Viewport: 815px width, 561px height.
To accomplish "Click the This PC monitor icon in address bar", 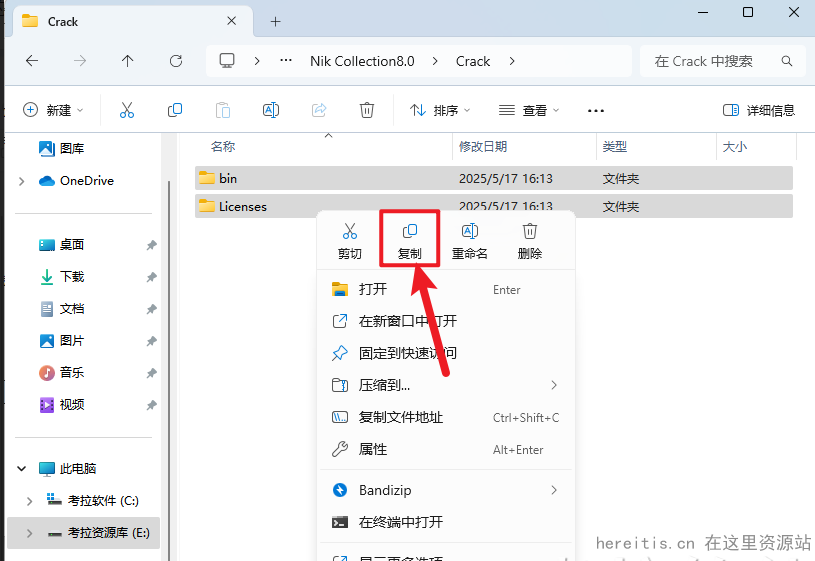I will click(227, 61).
